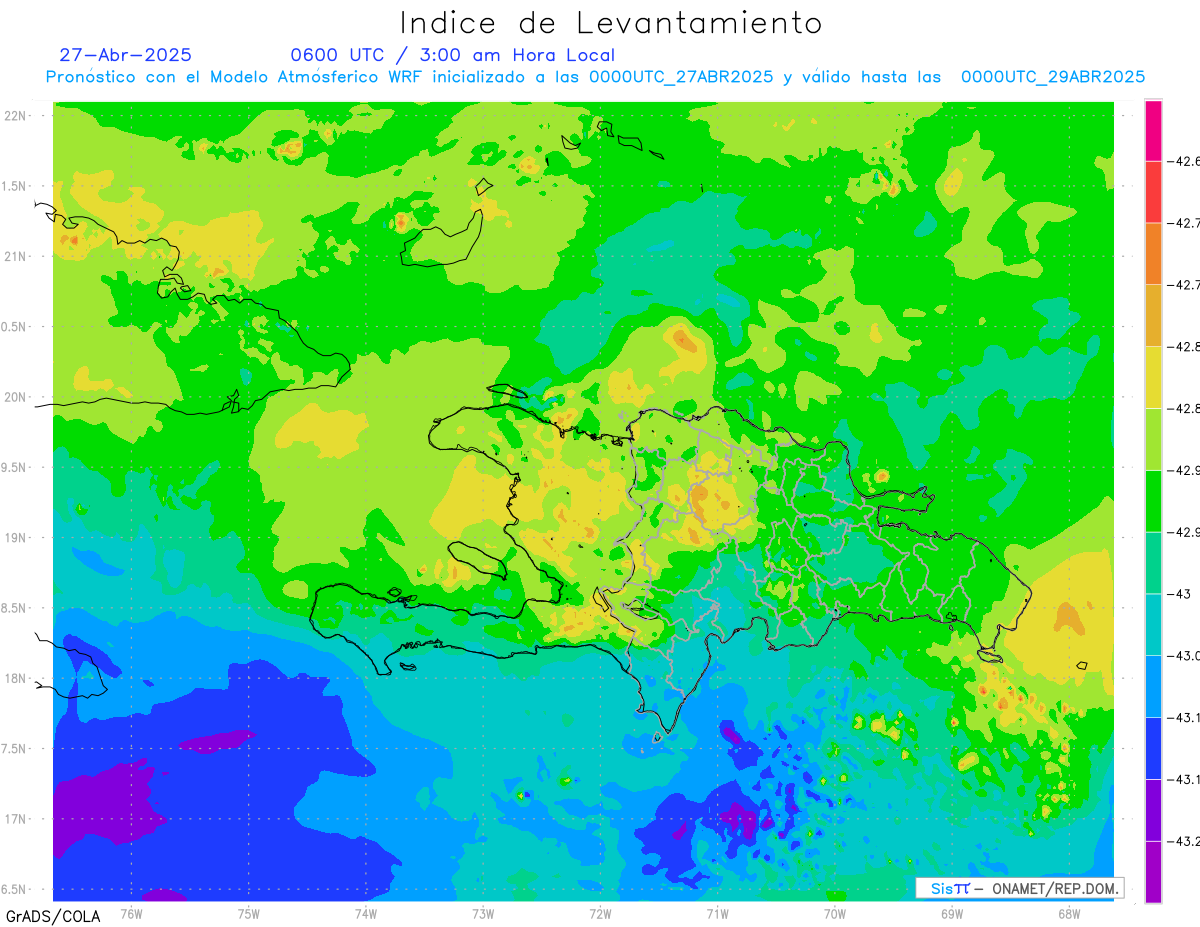Click the WRF model forecast description line
This screenshot has width=1200, height=927.
pyautogui.click(x=596, y=77)
